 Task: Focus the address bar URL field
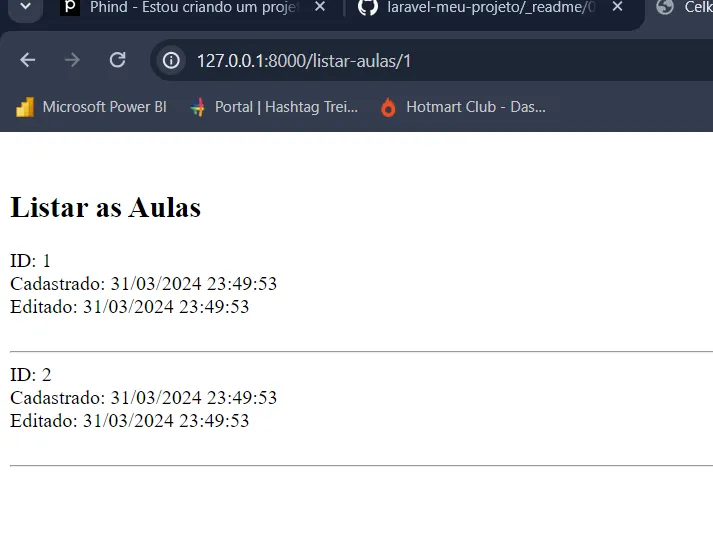(x=400, y=61)
